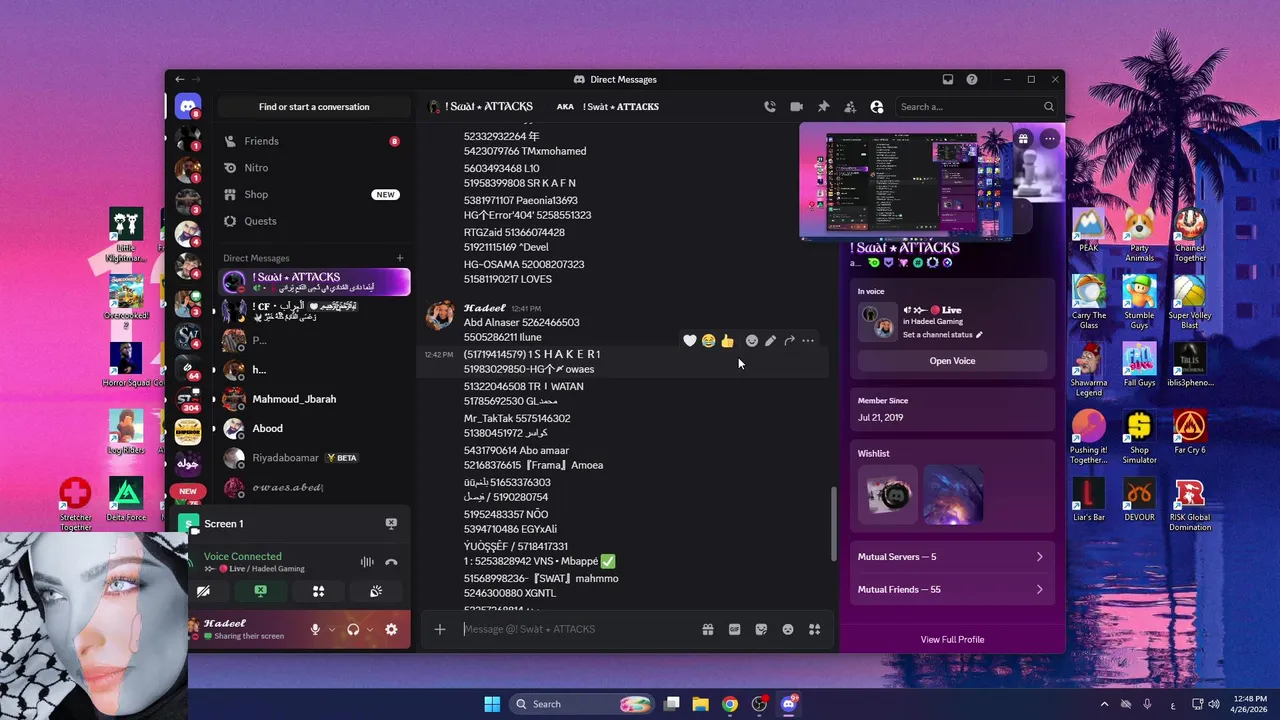Open more options on hovered message

click(x=808, y=341)
